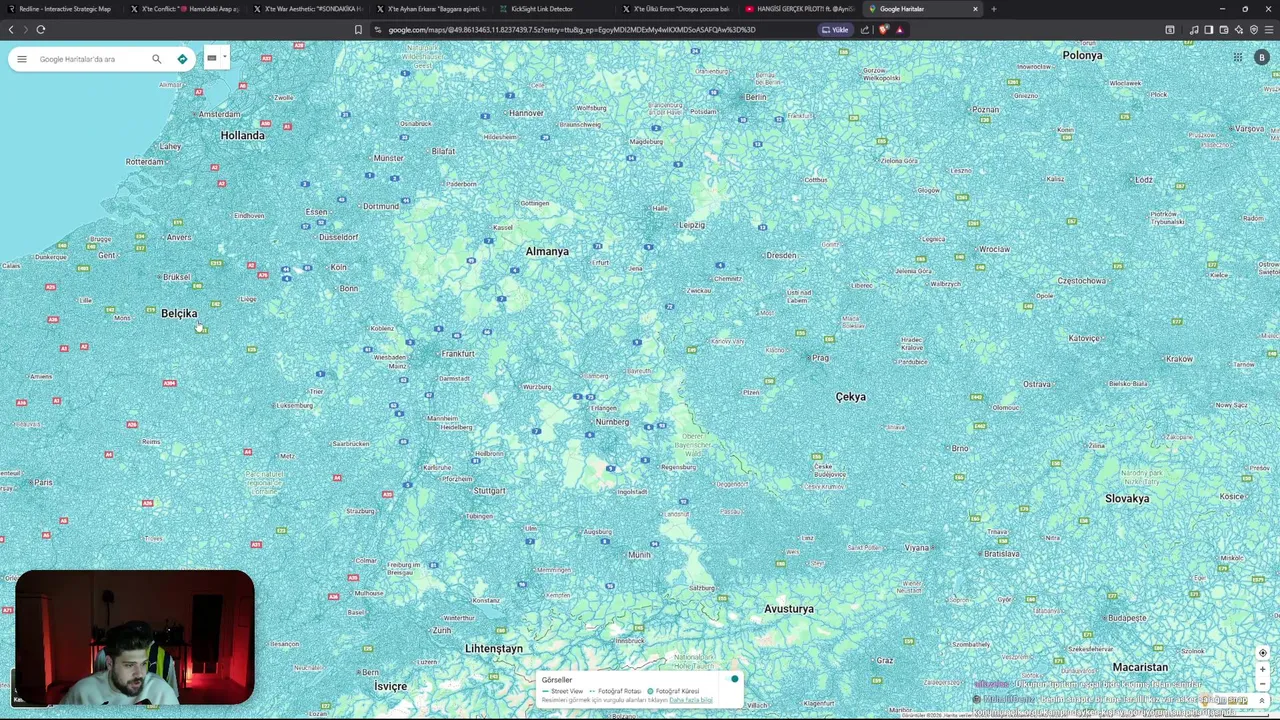
Task: Click the webcam overlay thumbnail
Action: point(135,637)
